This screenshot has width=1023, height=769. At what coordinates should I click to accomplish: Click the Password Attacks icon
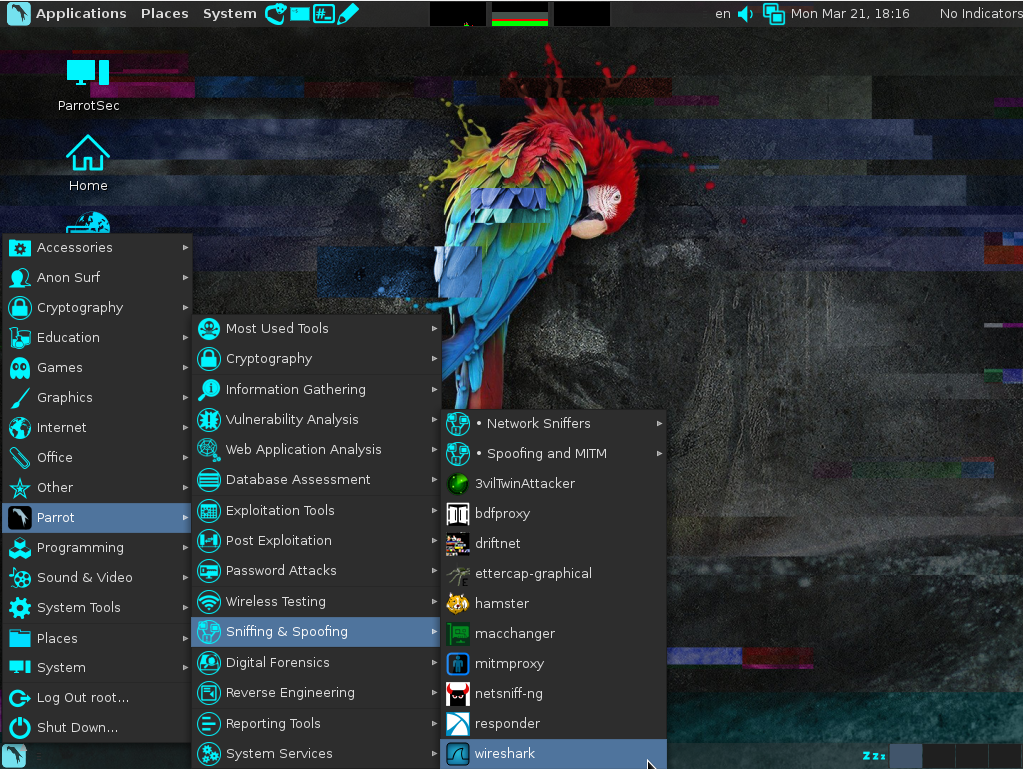[x=209, y=571]
